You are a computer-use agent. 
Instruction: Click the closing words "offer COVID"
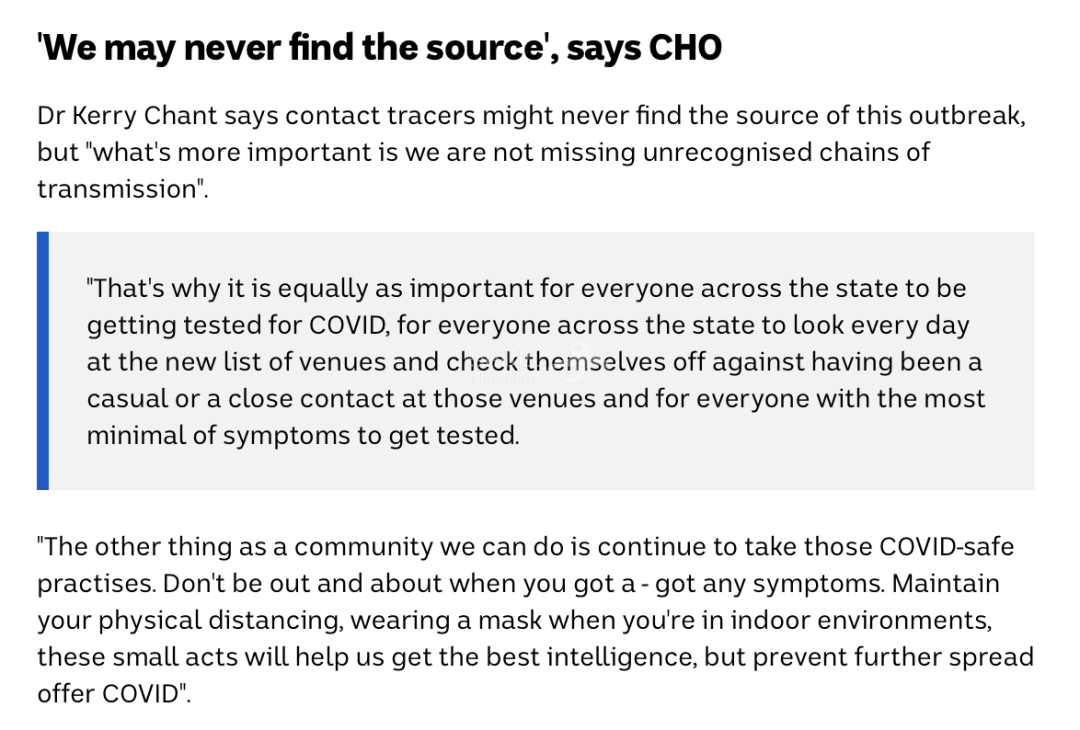112,693
